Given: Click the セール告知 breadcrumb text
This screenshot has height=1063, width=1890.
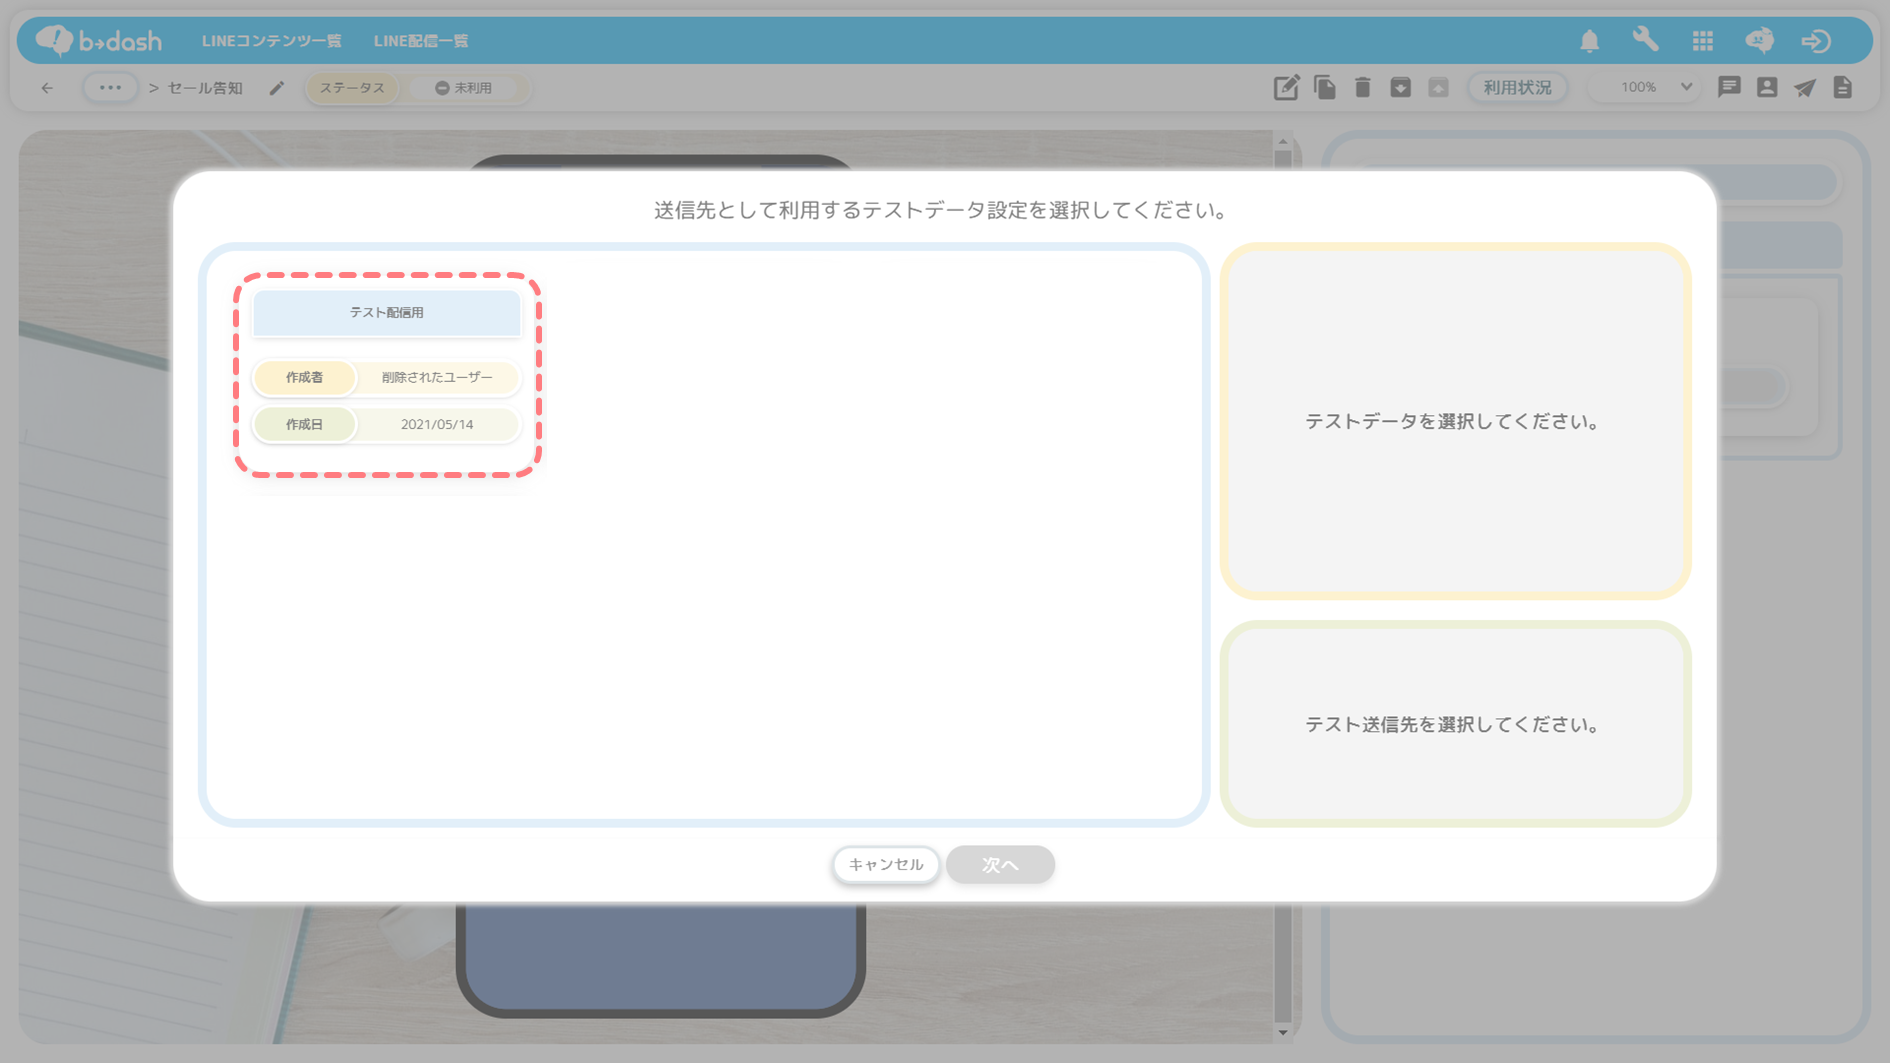Looking at the screenshot, I should point(205,88).
